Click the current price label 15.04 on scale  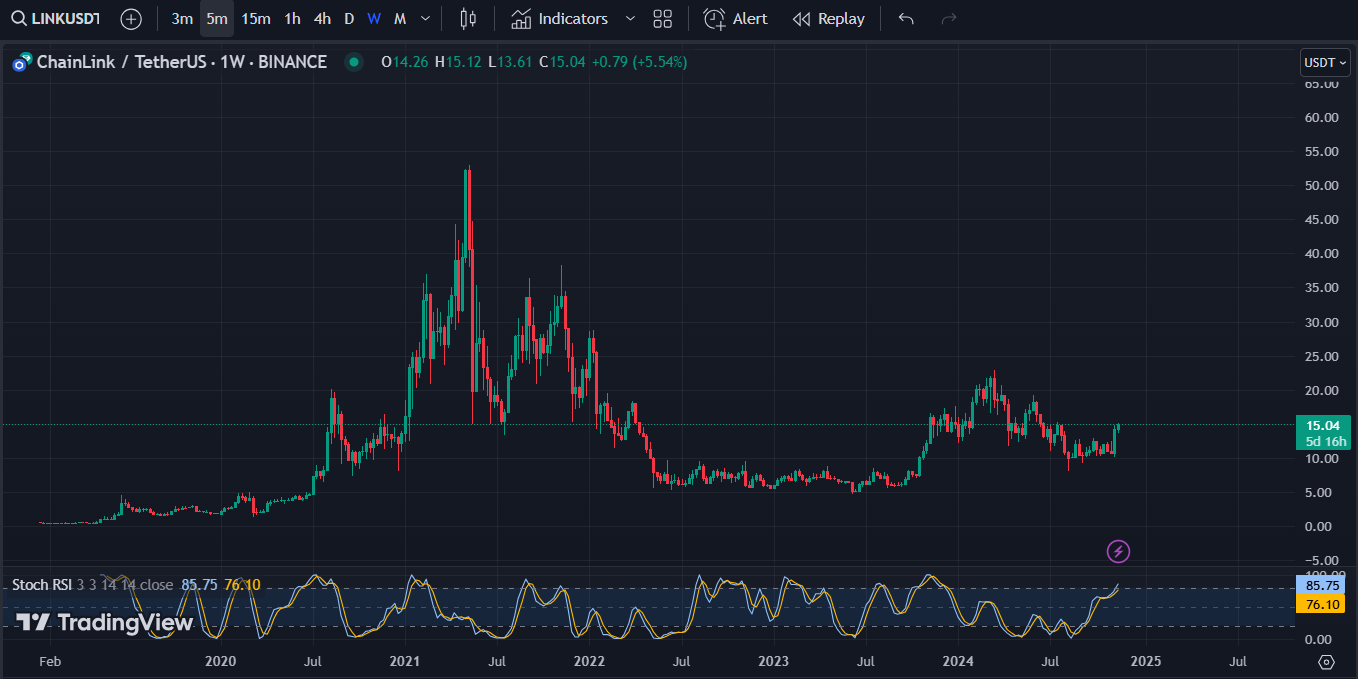[x=1323, y=424]
